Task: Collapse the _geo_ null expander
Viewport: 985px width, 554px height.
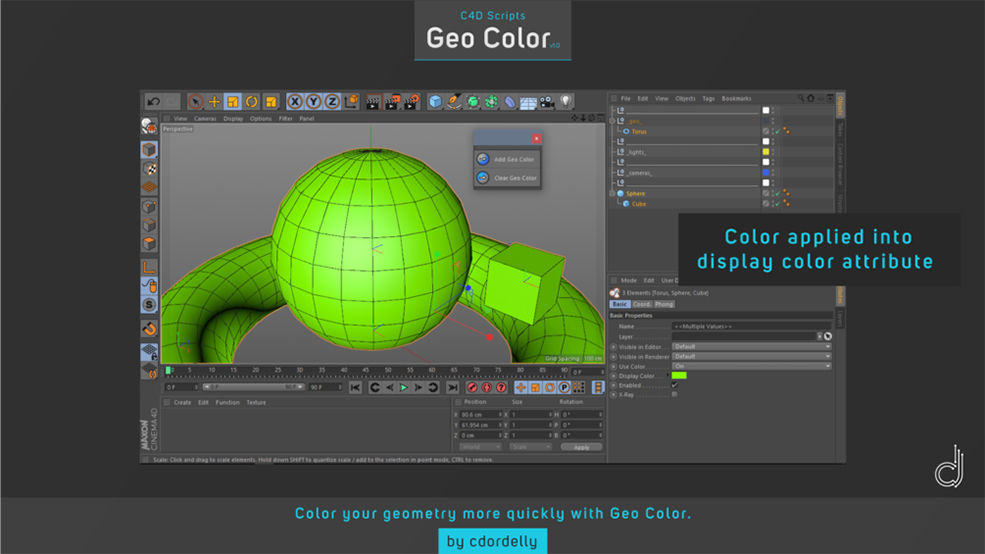Action: (x=612, y=121)
